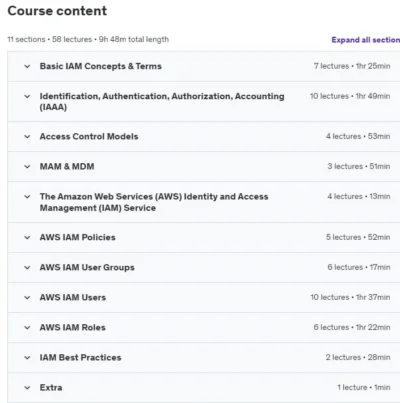Click the MAM & MDM section title
Image resolution: width=400 pixels, height=403 pixels.
67,167
